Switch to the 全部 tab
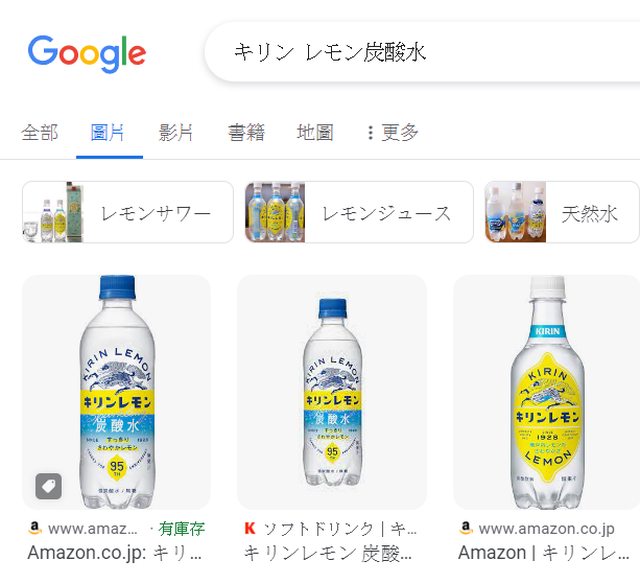 click(40, 133)
